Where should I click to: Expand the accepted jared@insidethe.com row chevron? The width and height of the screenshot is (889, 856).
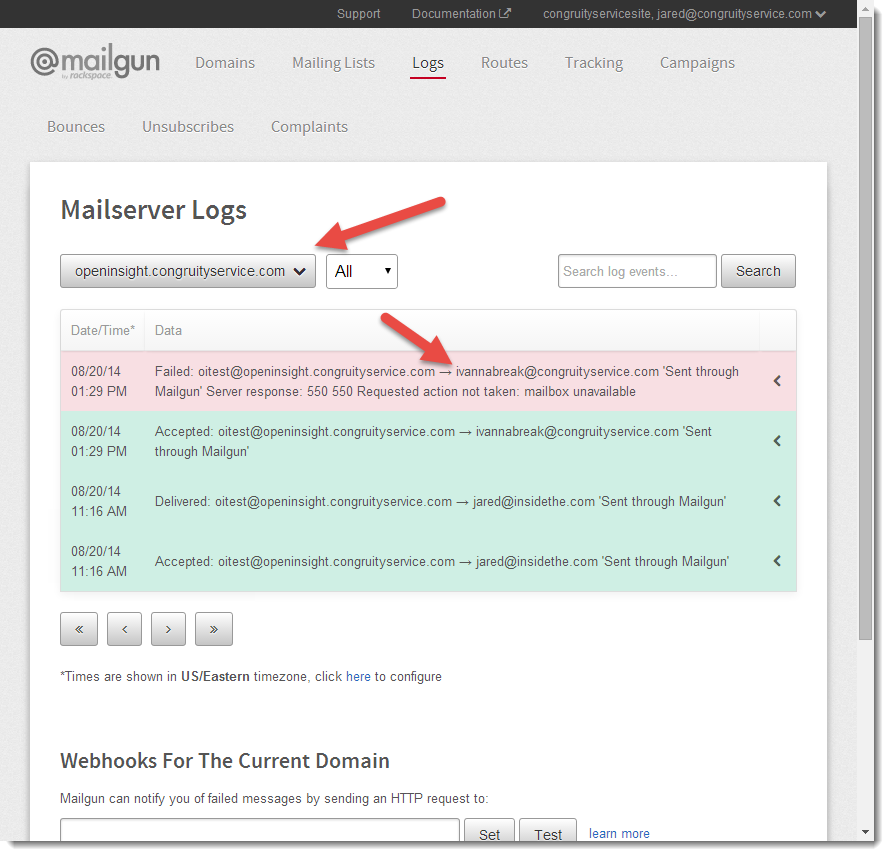point(777,561)
